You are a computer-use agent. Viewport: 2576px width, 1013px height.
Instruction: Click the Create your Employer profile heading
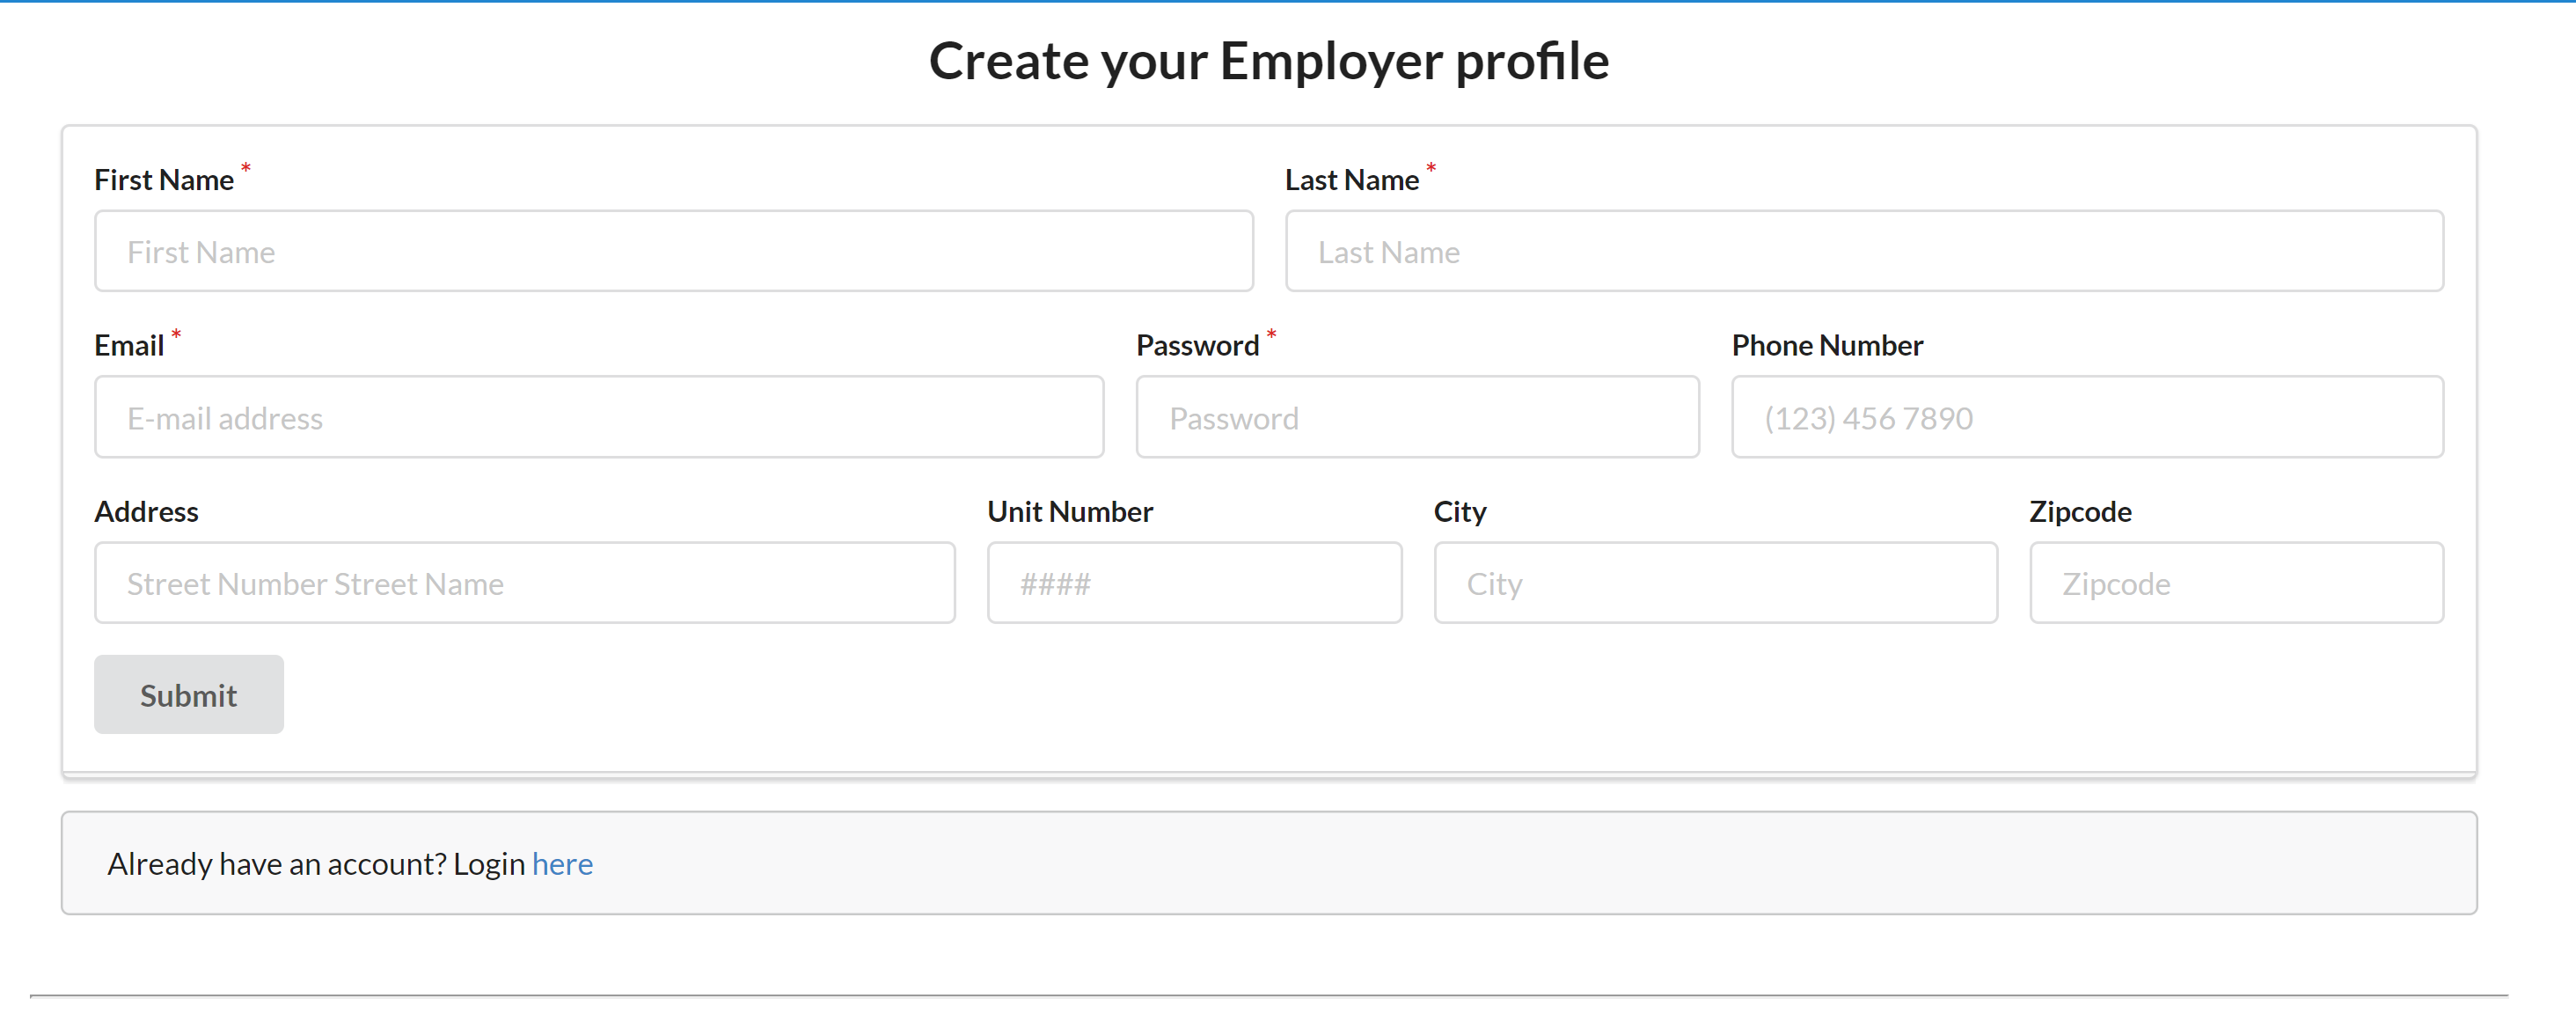[x=1269, y=61]
